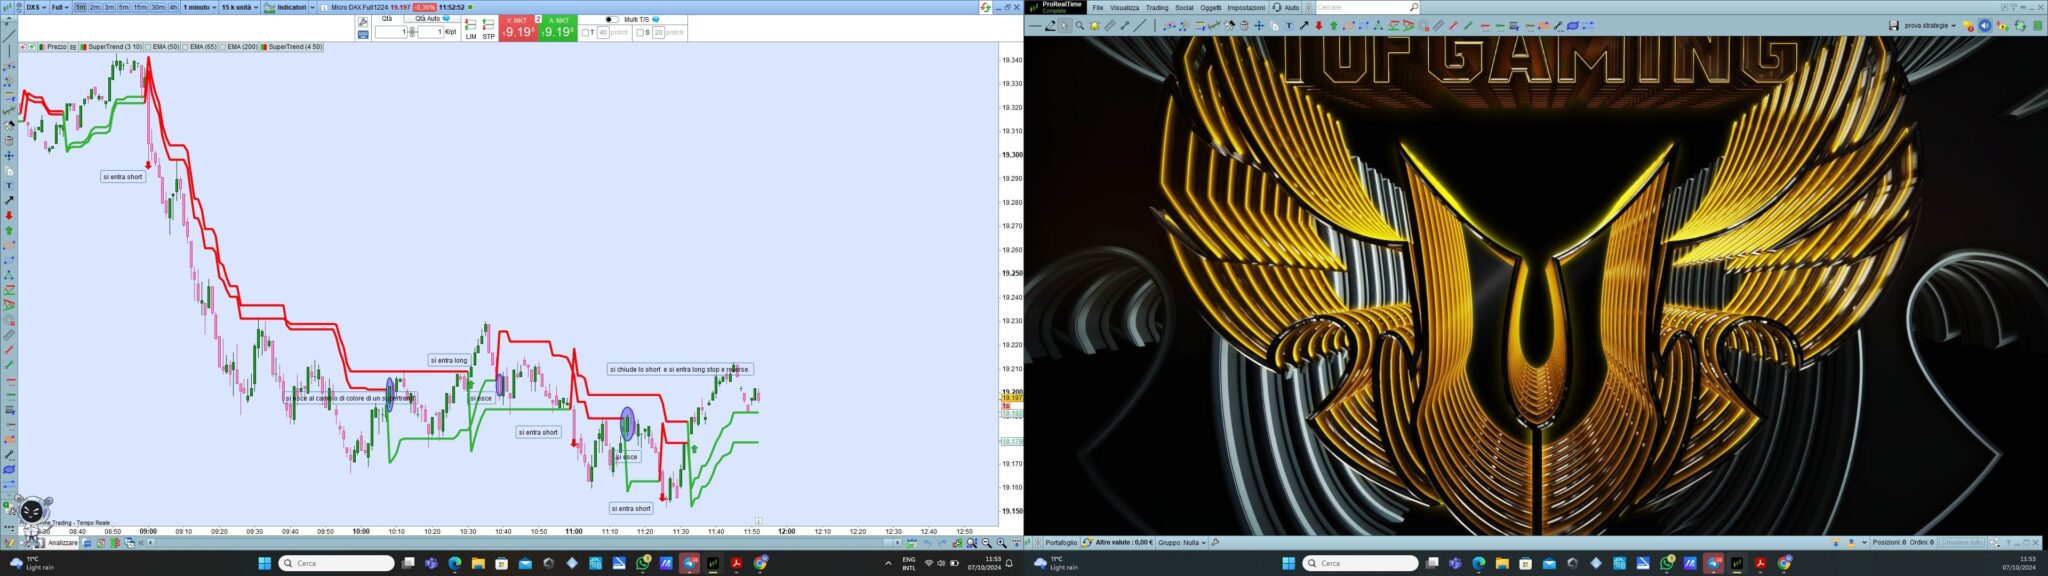2048x576 pixels.
Task: Expand the arrow next to Indicatori
Action: click(x=312, y=7)
